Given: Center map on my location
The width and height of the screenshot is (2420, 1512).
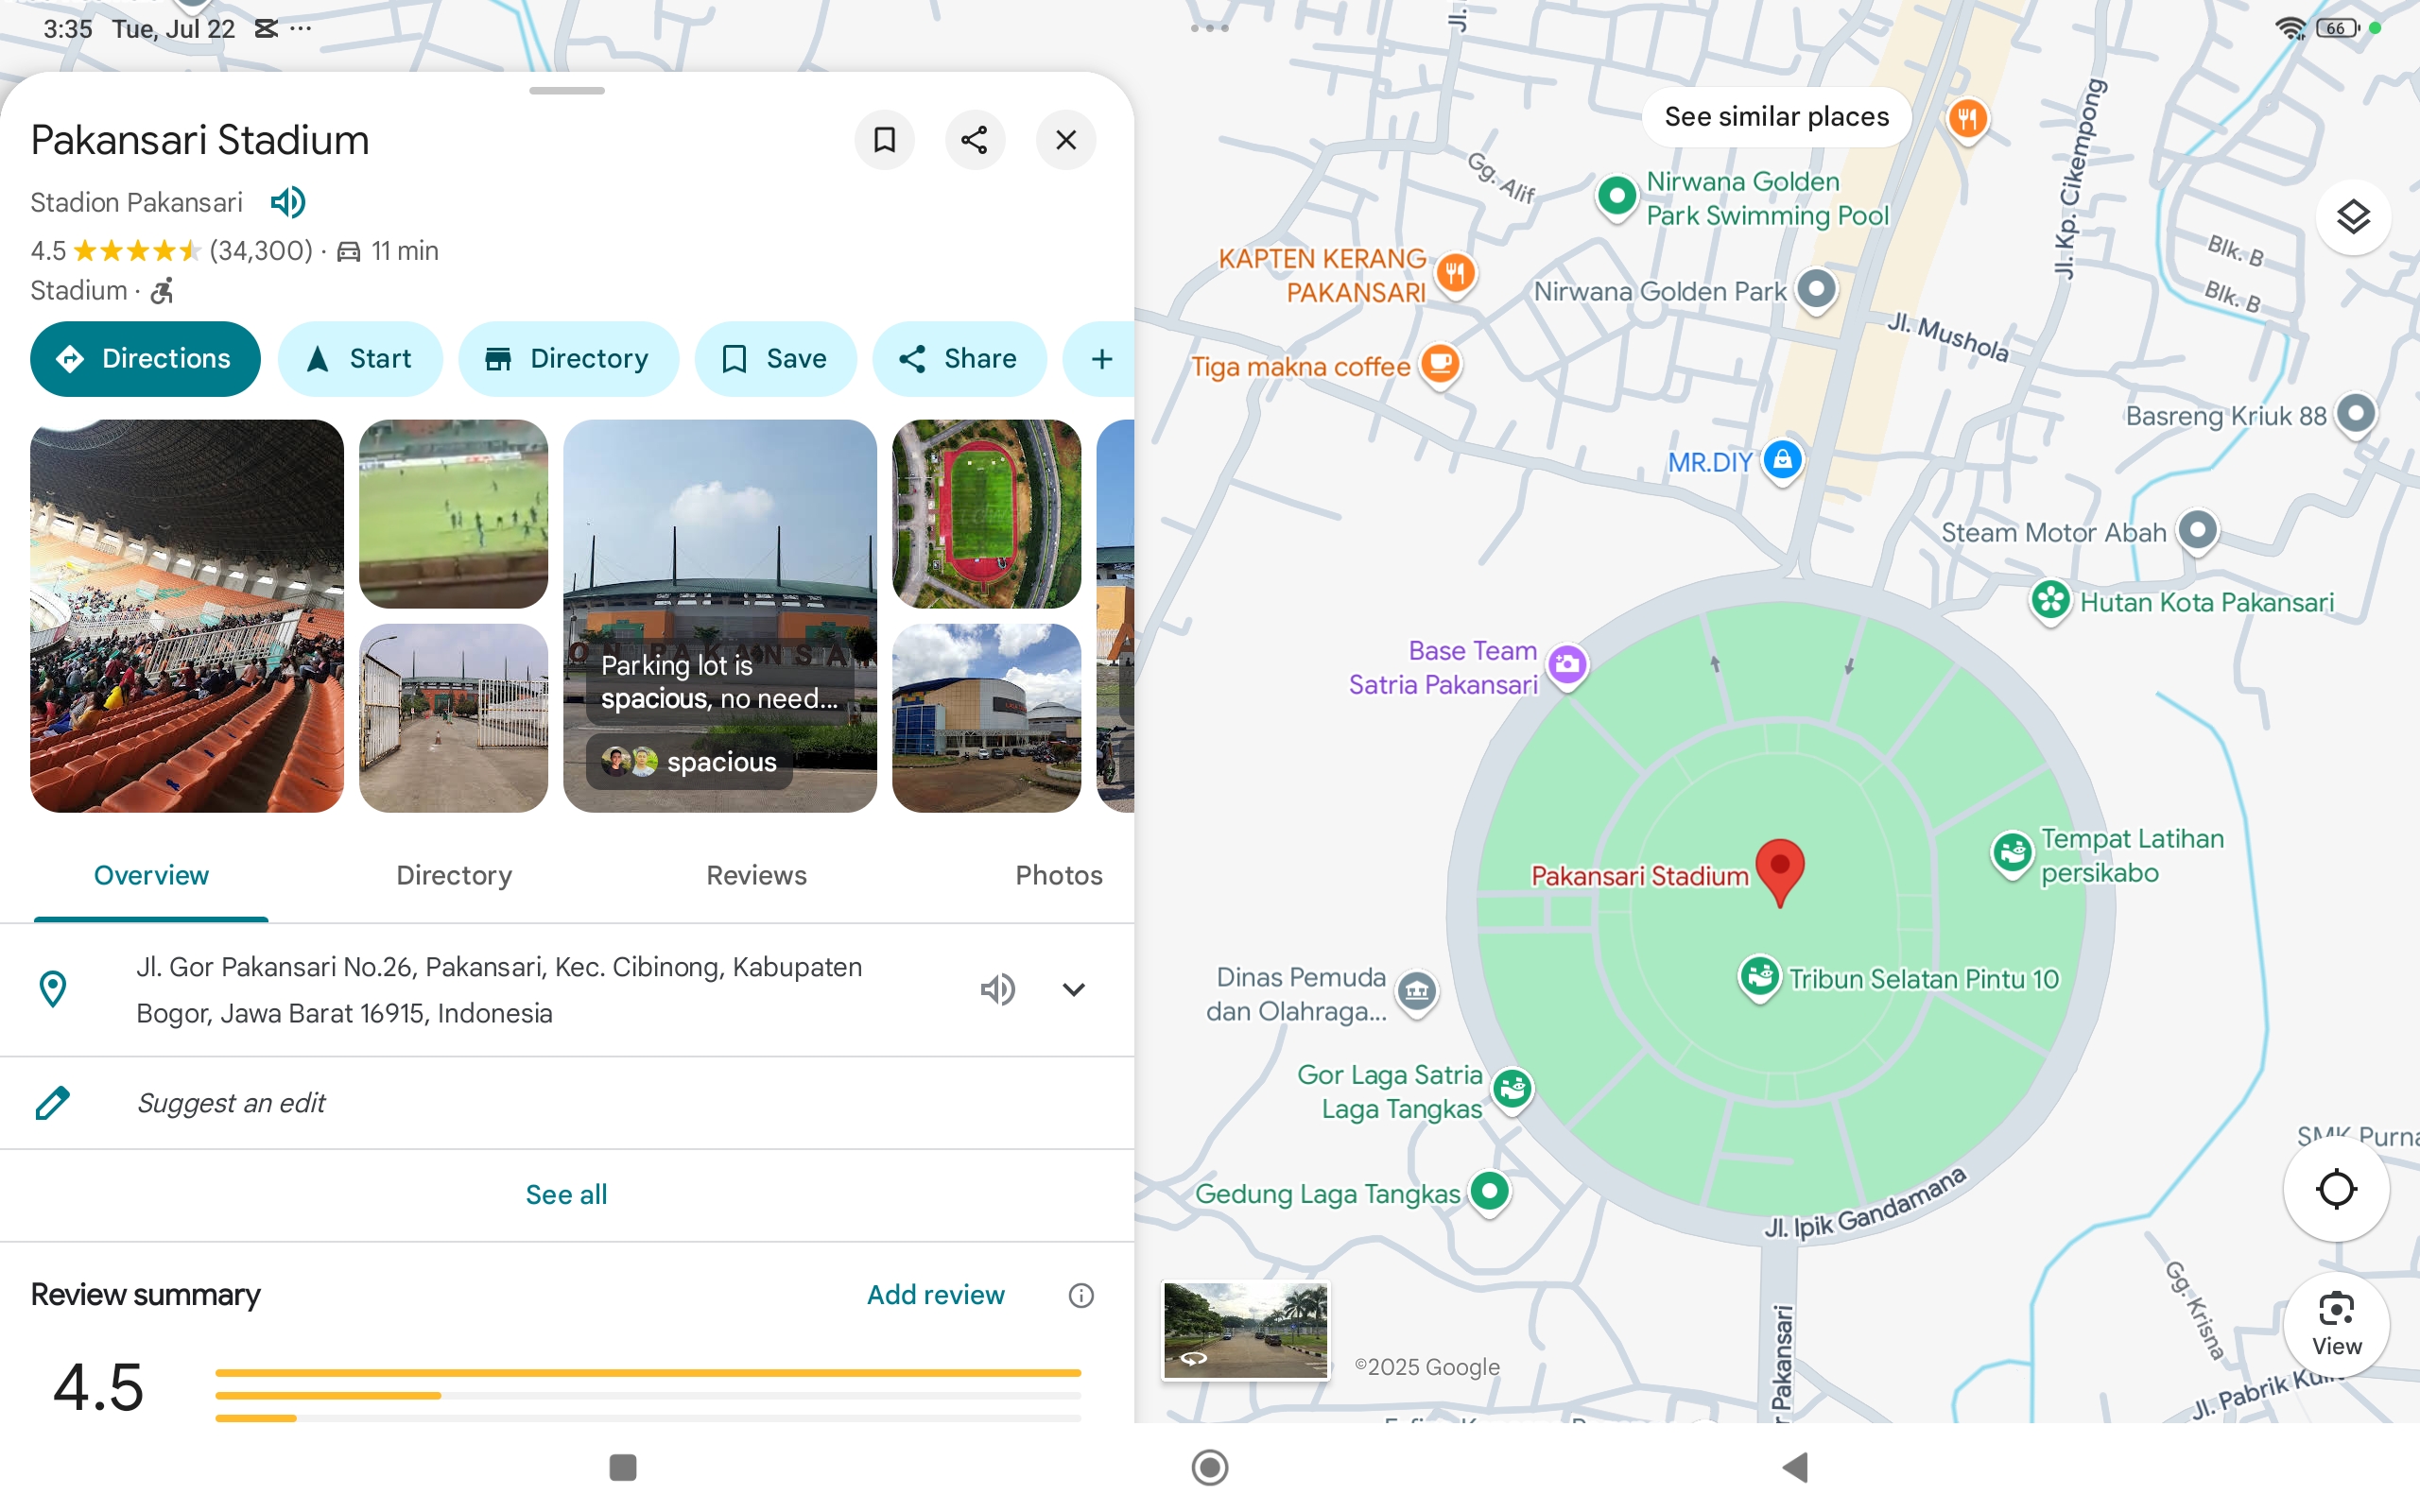Looking at the screenshot, I should coord(2336,1190).
